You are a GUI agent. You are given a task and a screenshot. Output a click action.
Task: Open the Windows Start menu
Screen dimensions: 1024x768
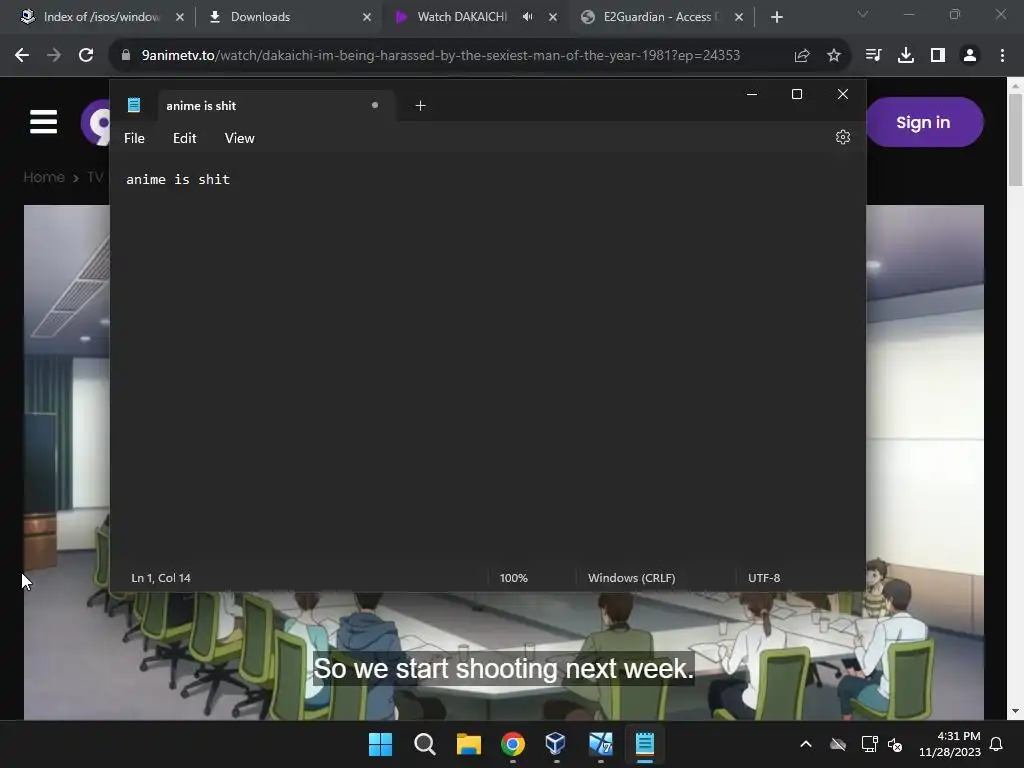point(381,744)
